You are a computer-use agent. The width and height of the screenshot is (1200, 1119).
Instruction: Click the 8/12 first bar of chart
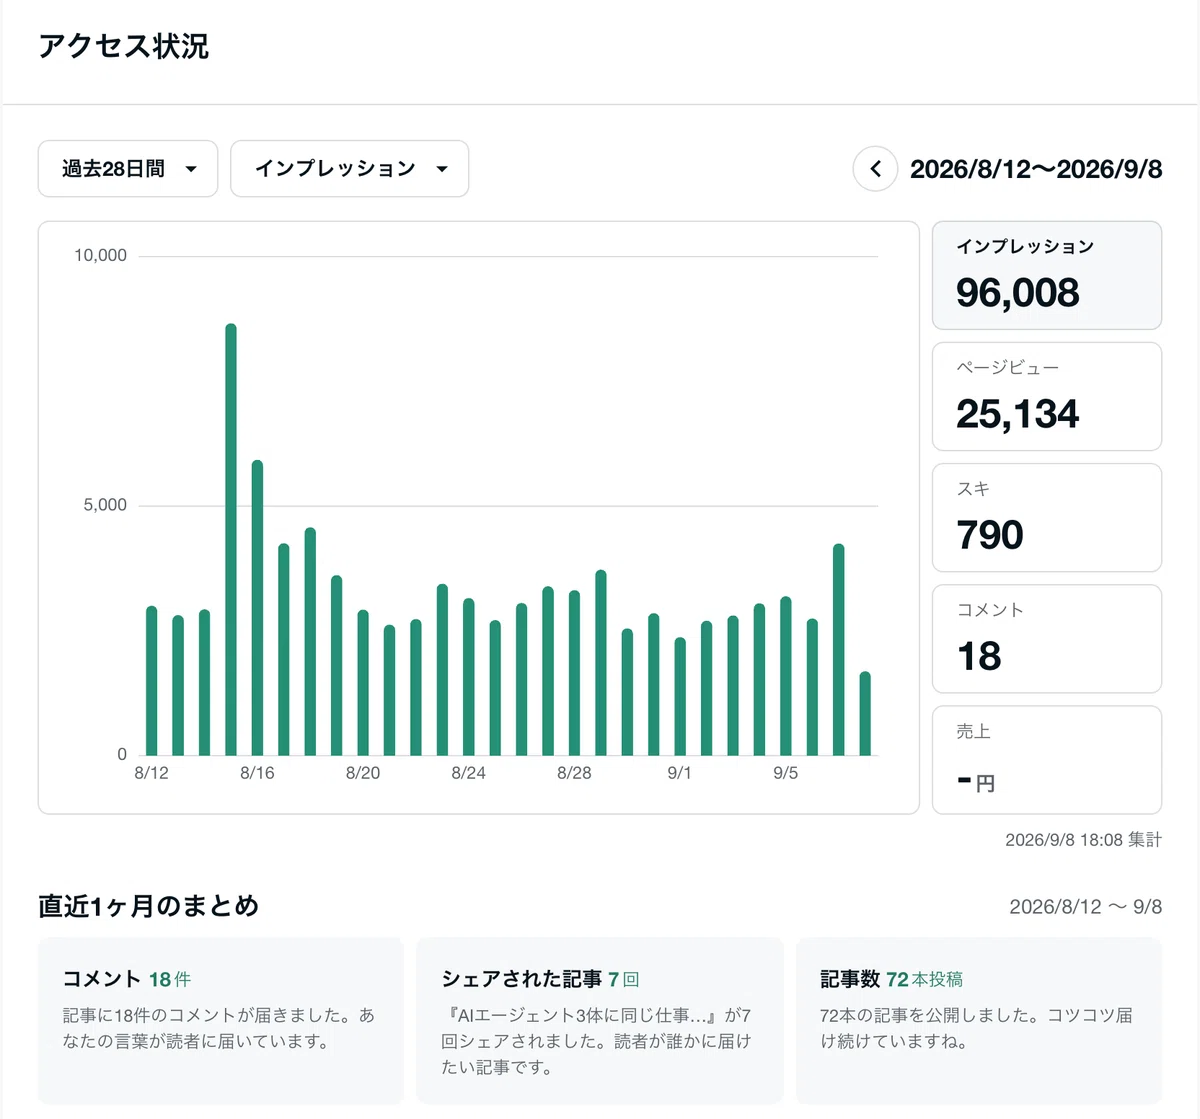click(152, 681)
